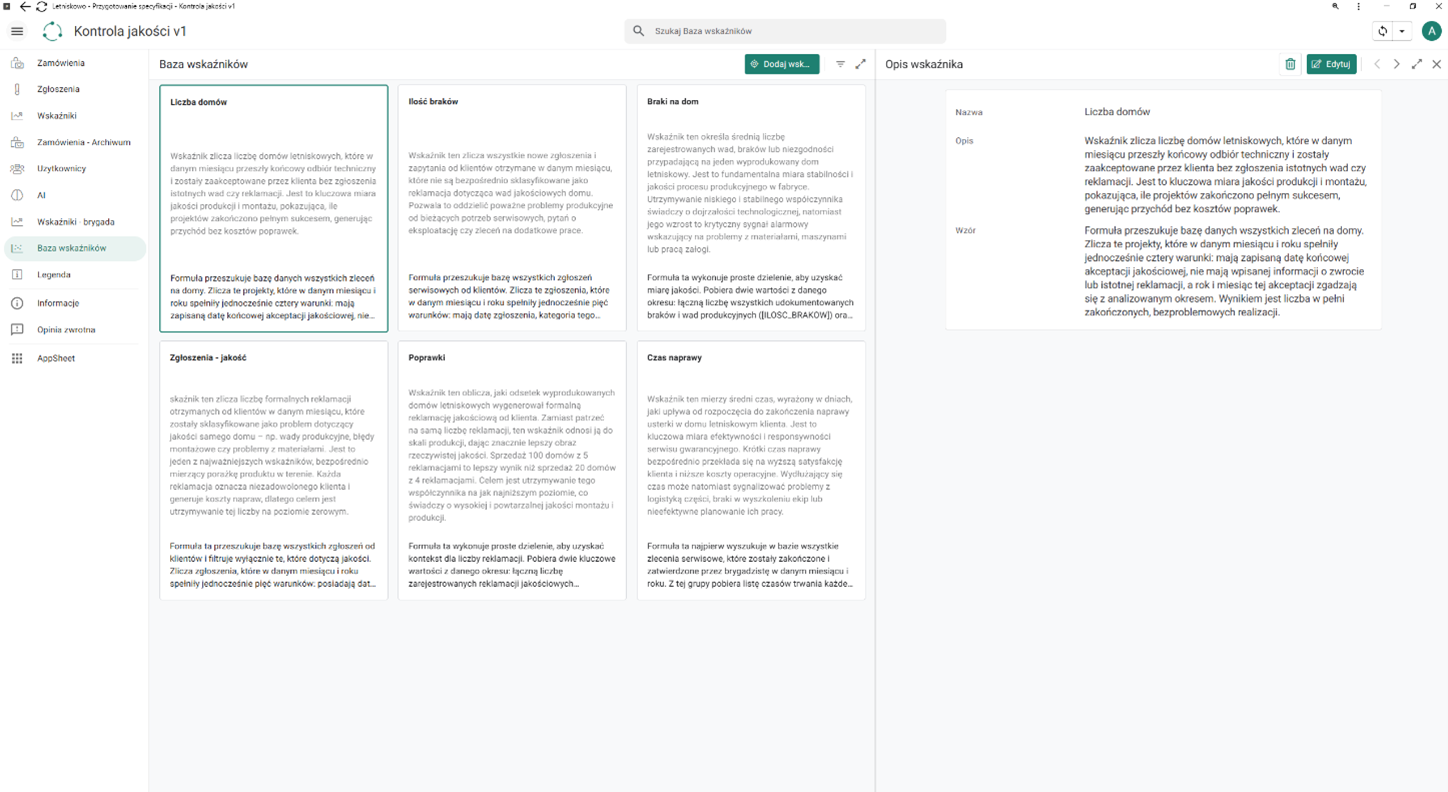Expand the Opis wskaźnika detail panel
Image resolution: width=1448 pixels, height=792 pixels.
[x=1416, y=64]
